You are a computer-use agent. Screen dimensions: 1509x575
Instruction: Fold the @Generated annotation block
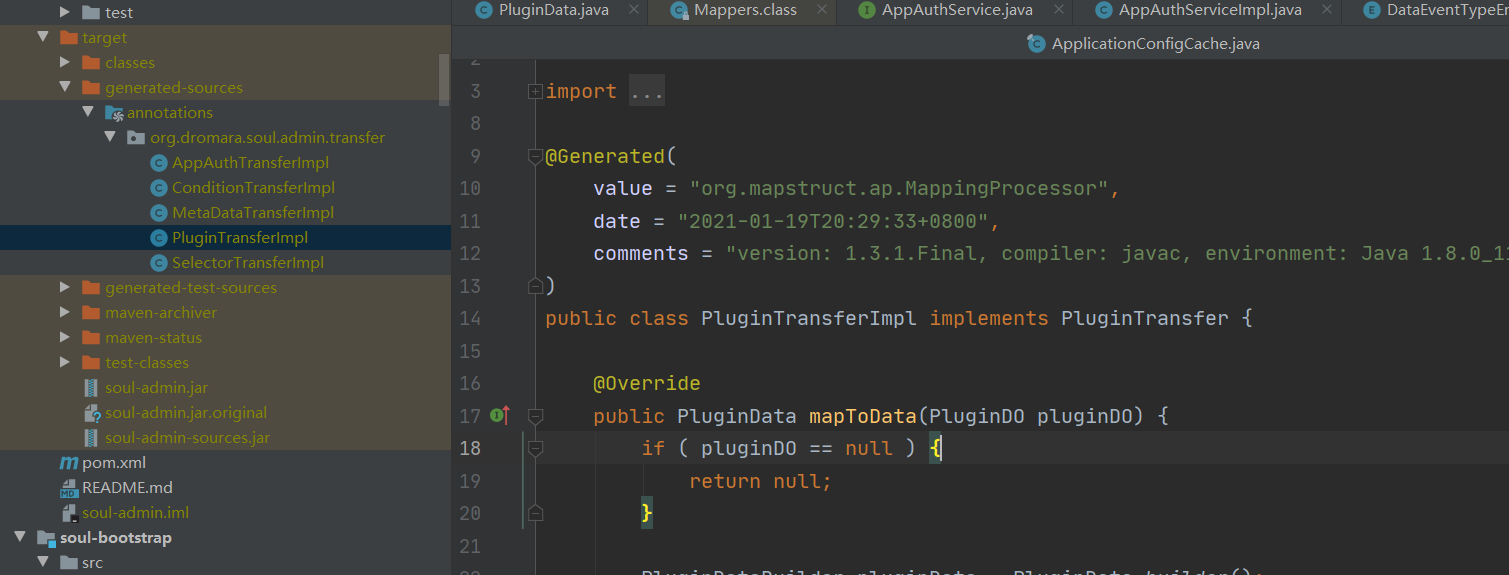click(x=535, y=156)
